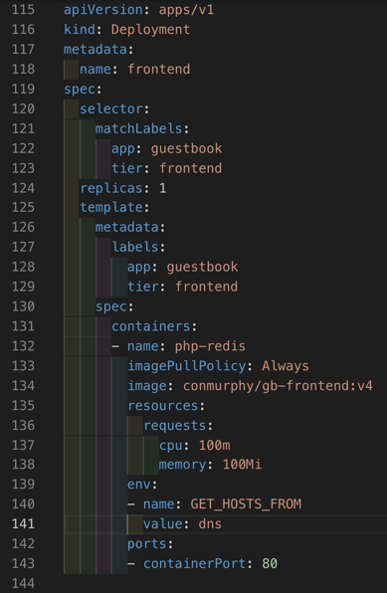Click the cpu 100m value

coord(214,445)
